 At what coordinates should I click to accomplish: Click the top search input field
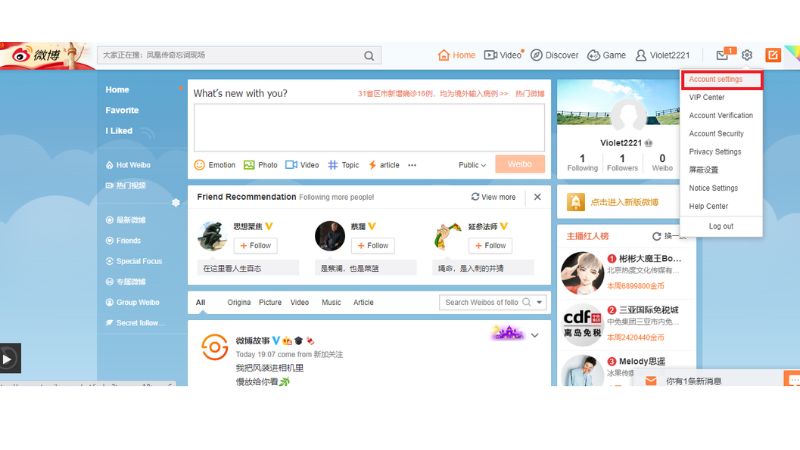231,55
